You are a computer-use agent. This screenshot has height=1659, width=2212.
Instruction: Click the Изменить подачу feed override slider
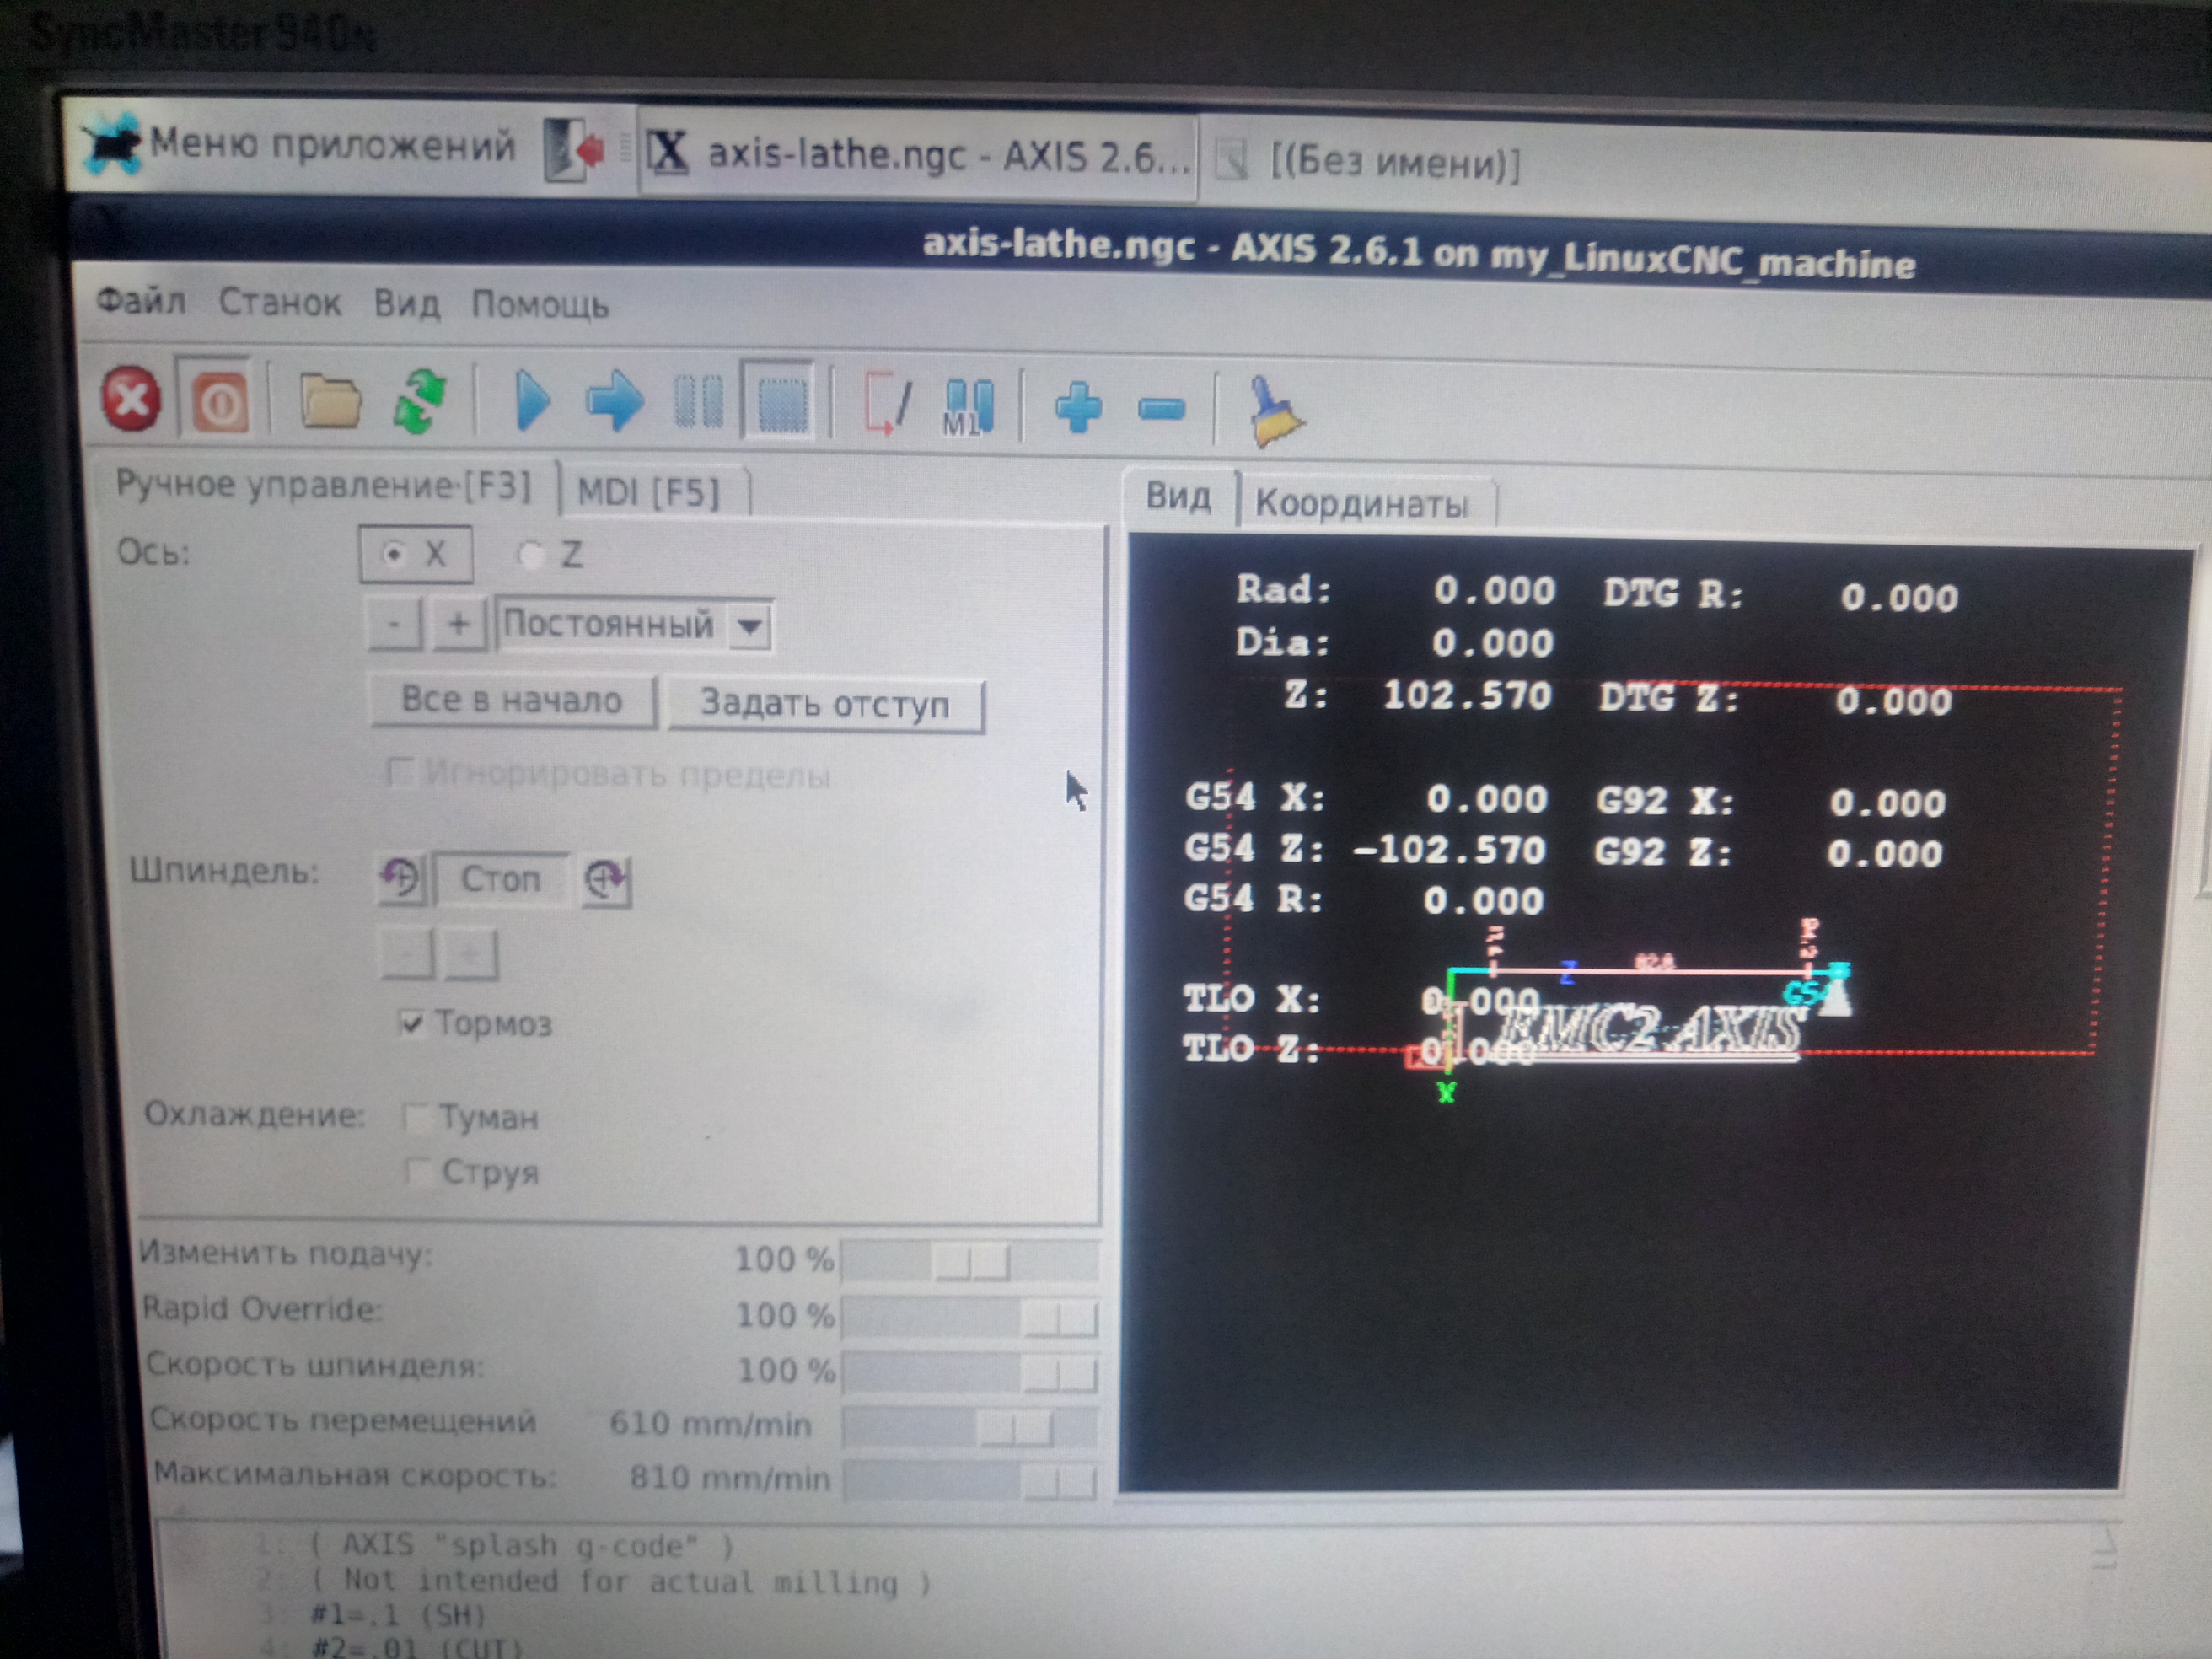[970, 1262]
